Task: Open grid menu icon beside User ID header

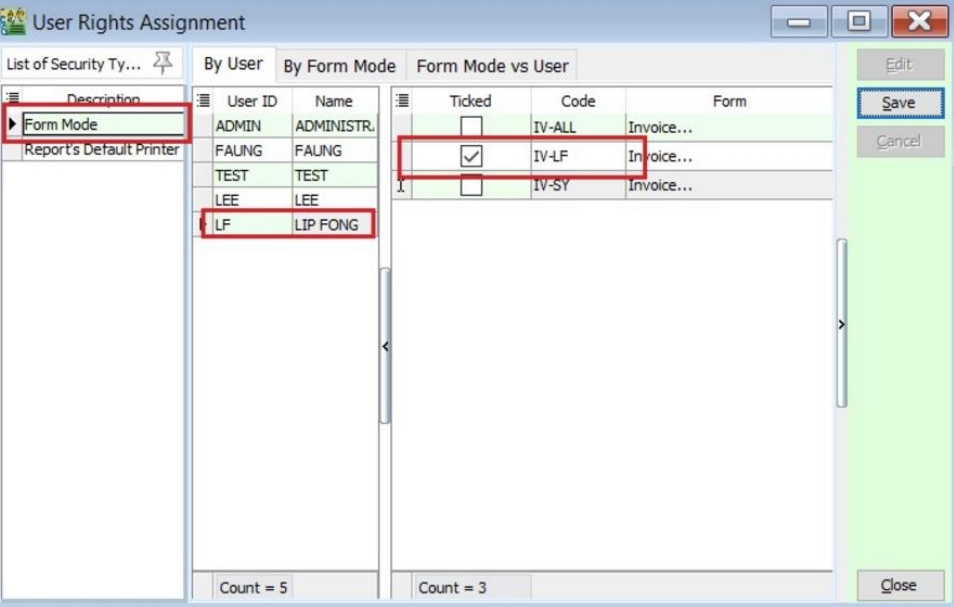Action: [x=203, y=100]
